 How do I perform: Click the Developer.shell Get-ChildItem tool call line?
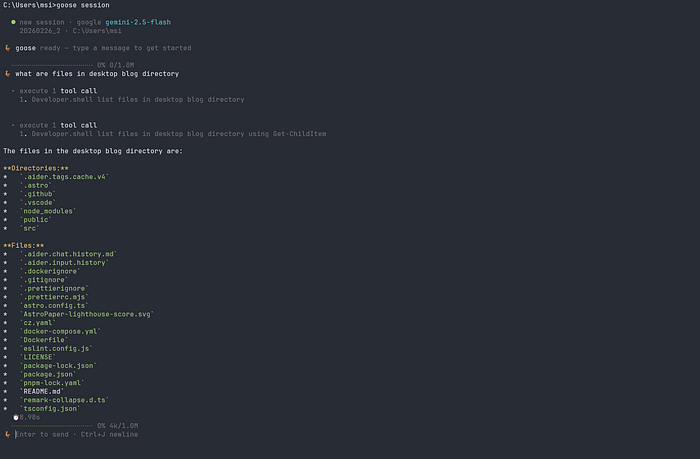coord(173,134)
